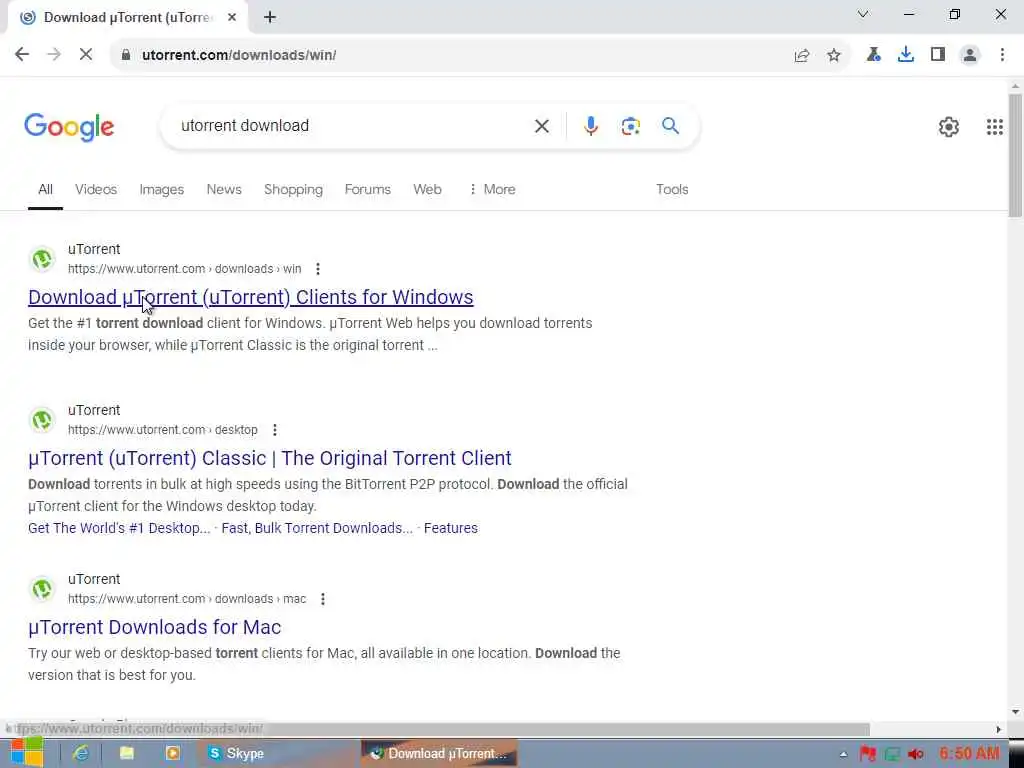Click the padlock site info icon
This screenshot has height=768, width=1024.
coord(125,55)
